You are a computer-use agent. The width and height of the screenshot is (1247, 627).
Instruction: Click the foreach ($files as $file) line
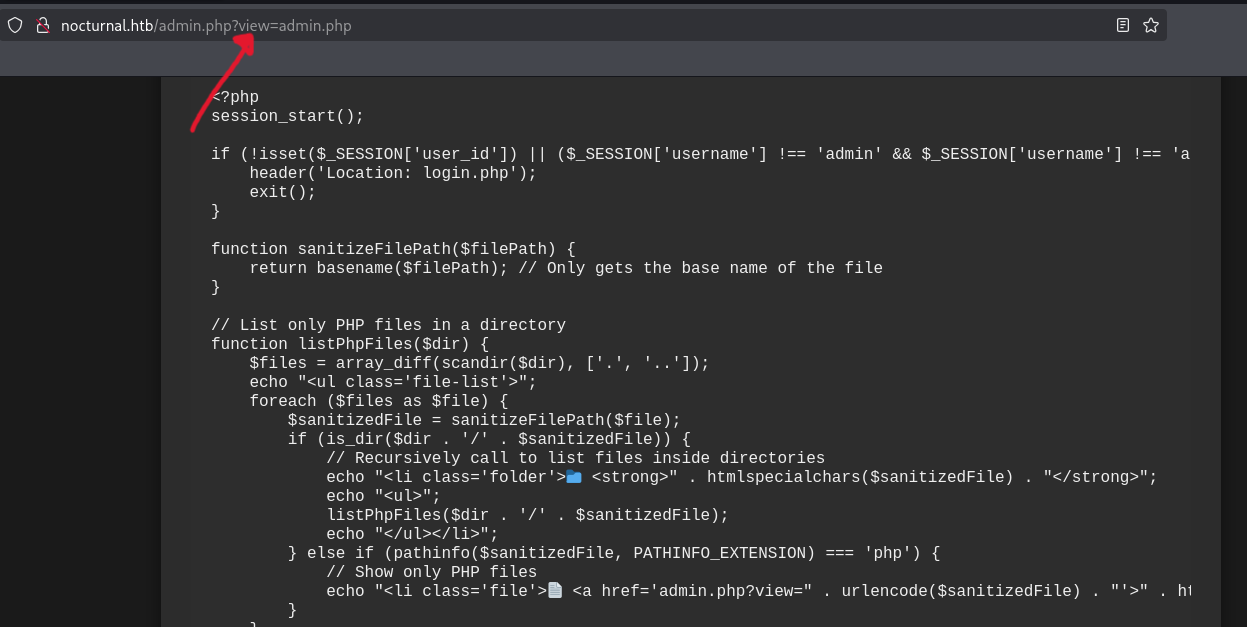[378, 401]
